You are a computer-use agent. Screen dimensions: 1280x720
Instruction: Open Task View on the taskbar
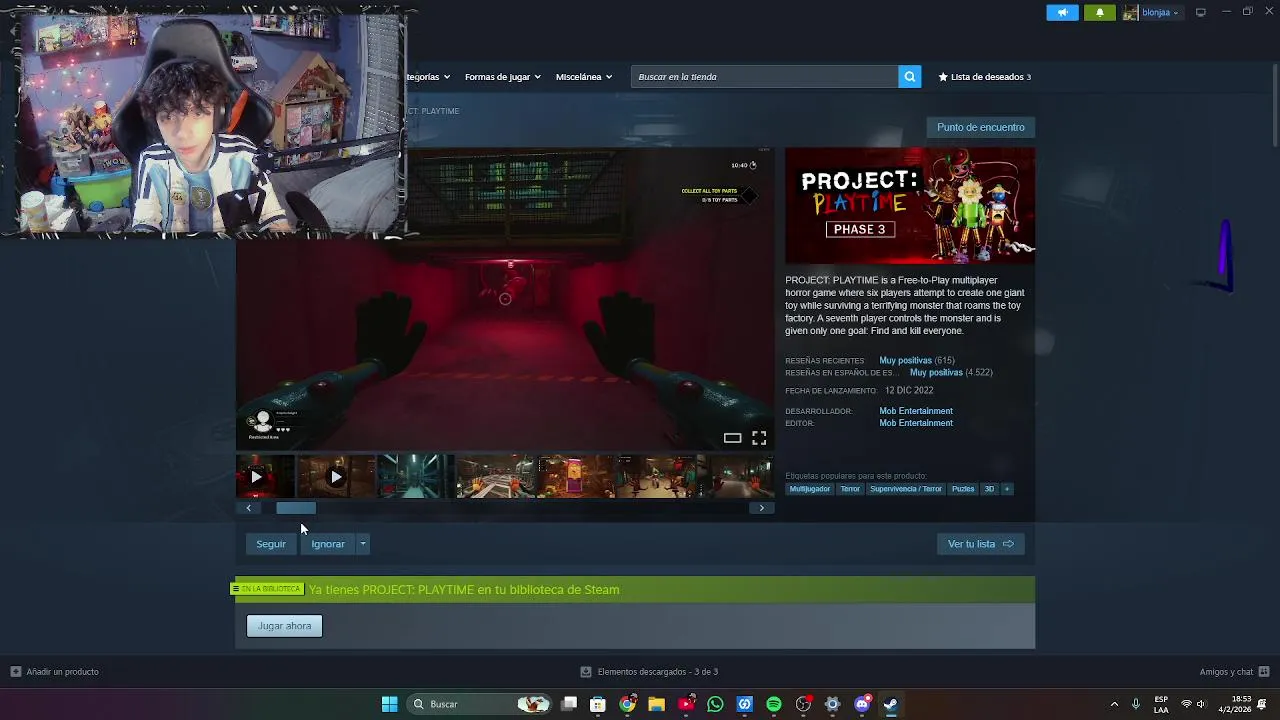click(569, 704)
